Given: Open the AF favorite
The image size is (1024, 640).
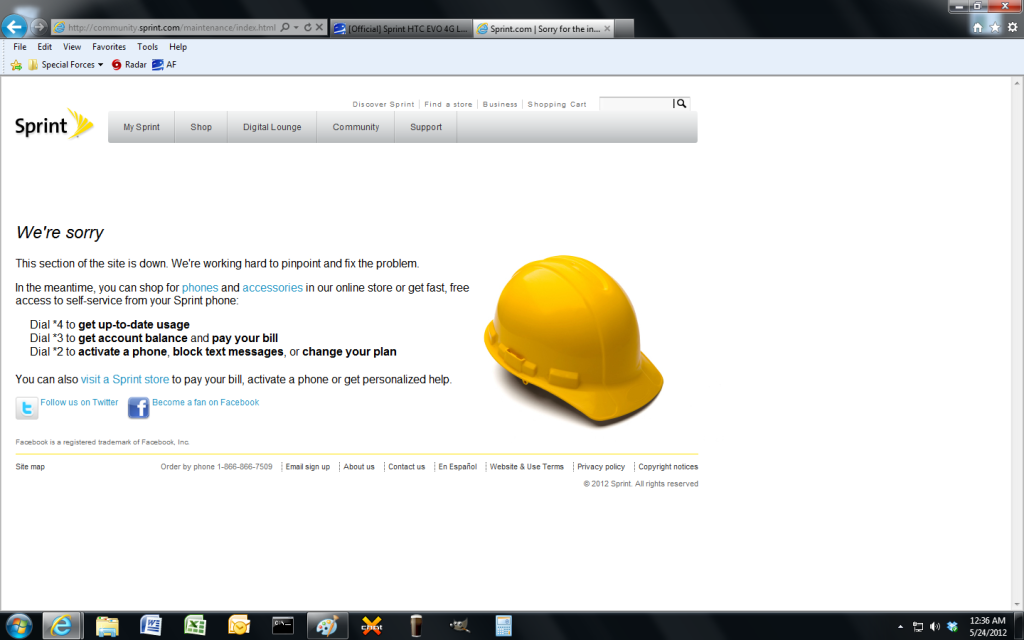Looking at the screenshot, I should click(x=164, y=65).
